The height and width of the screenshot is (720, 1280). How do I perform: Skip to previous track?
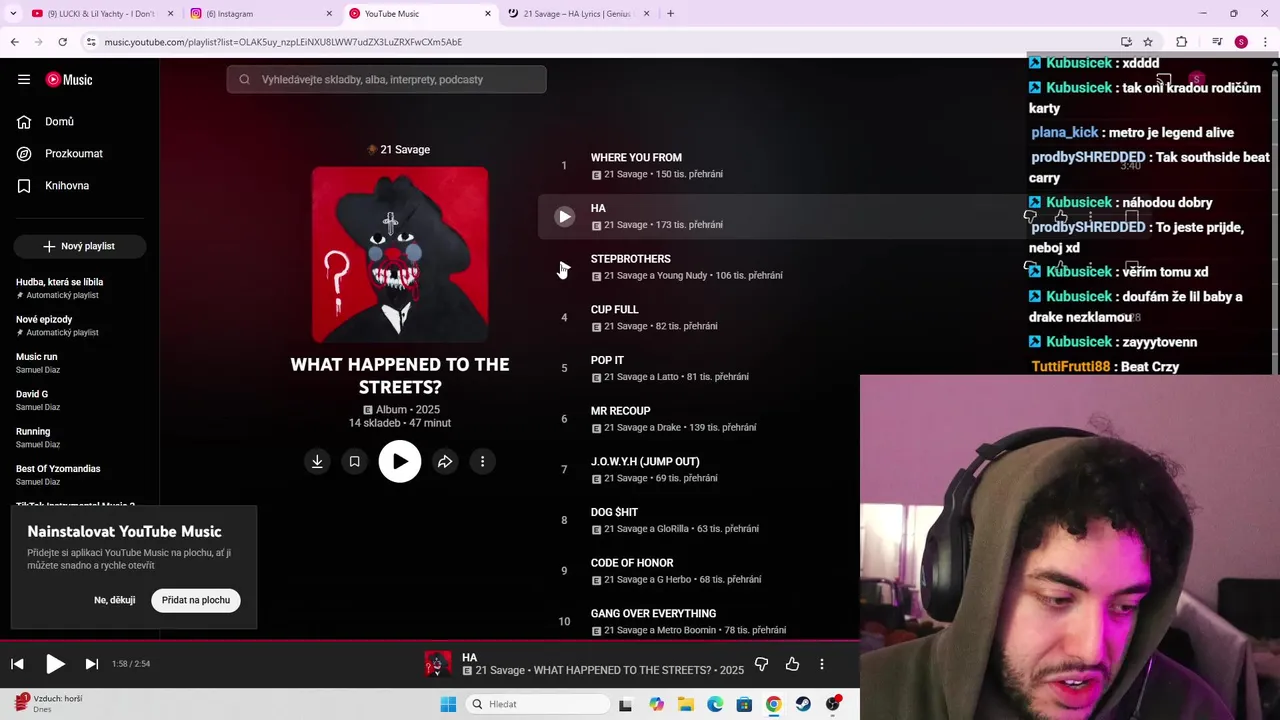[x=17, y=664]
